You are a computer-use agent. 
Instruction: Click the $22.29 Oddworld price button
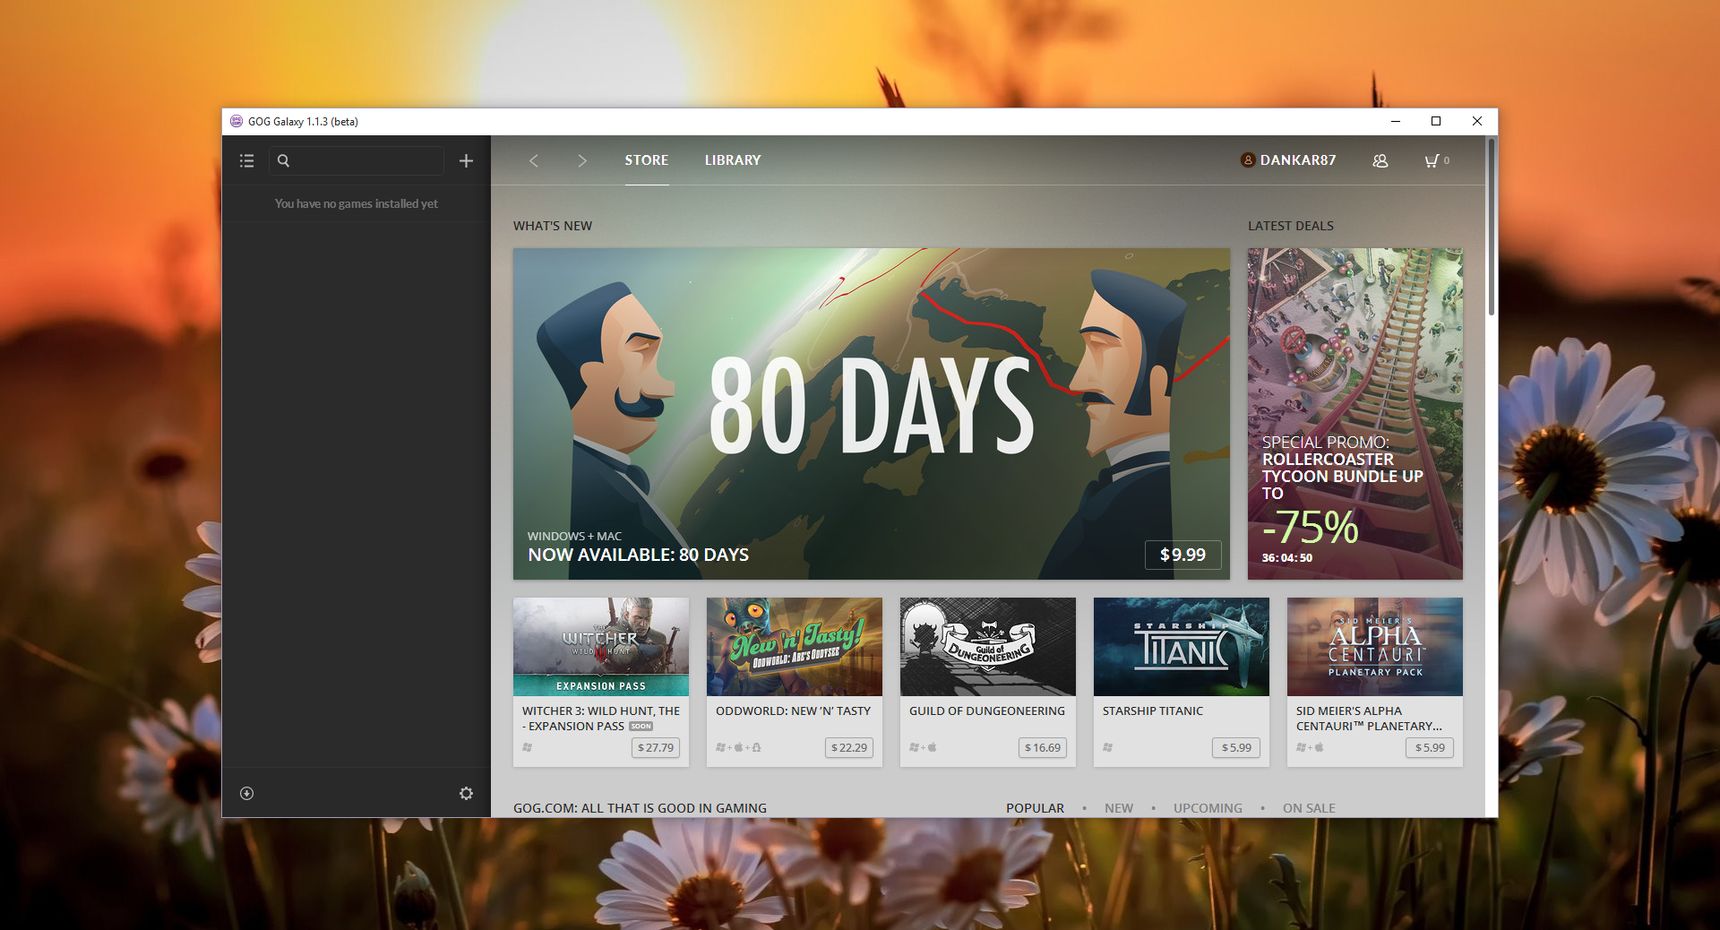pyautogui.click(x=849, y=747)
